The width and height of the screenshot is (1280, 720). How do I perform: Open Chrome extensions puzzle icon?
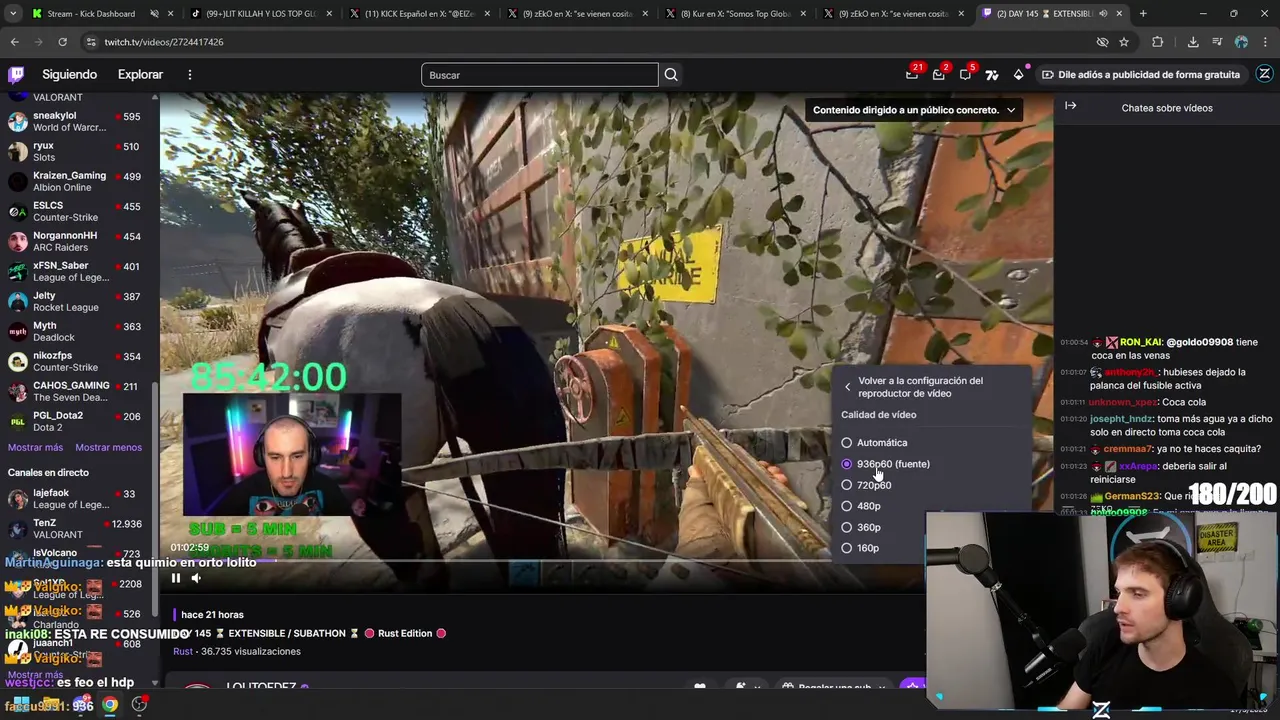click(1157, 42)
